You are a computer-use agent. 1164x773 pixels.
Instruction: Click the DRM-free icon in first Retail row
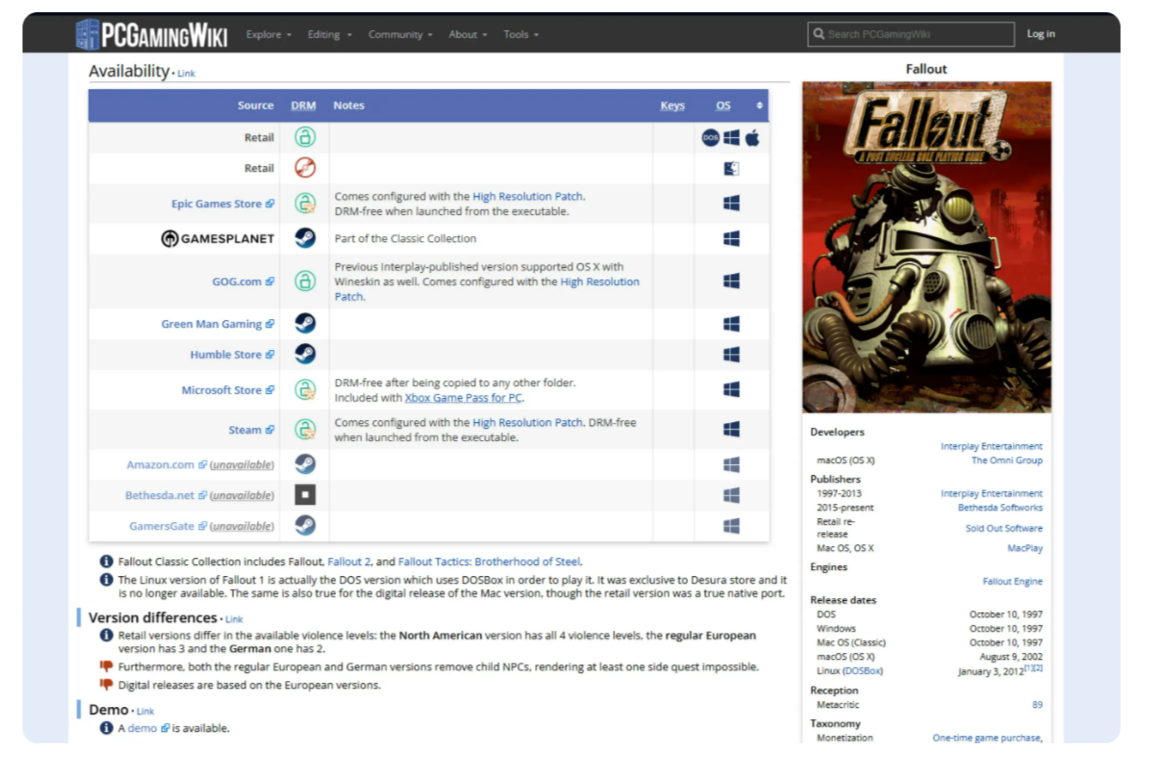click(x=305, y=137)
